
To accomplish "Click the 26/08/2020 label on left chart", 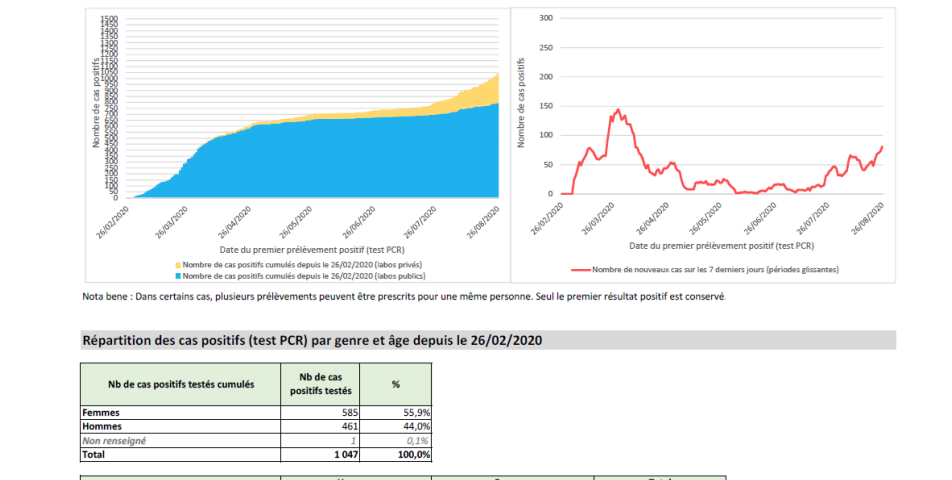I will [x=483, y=216].
